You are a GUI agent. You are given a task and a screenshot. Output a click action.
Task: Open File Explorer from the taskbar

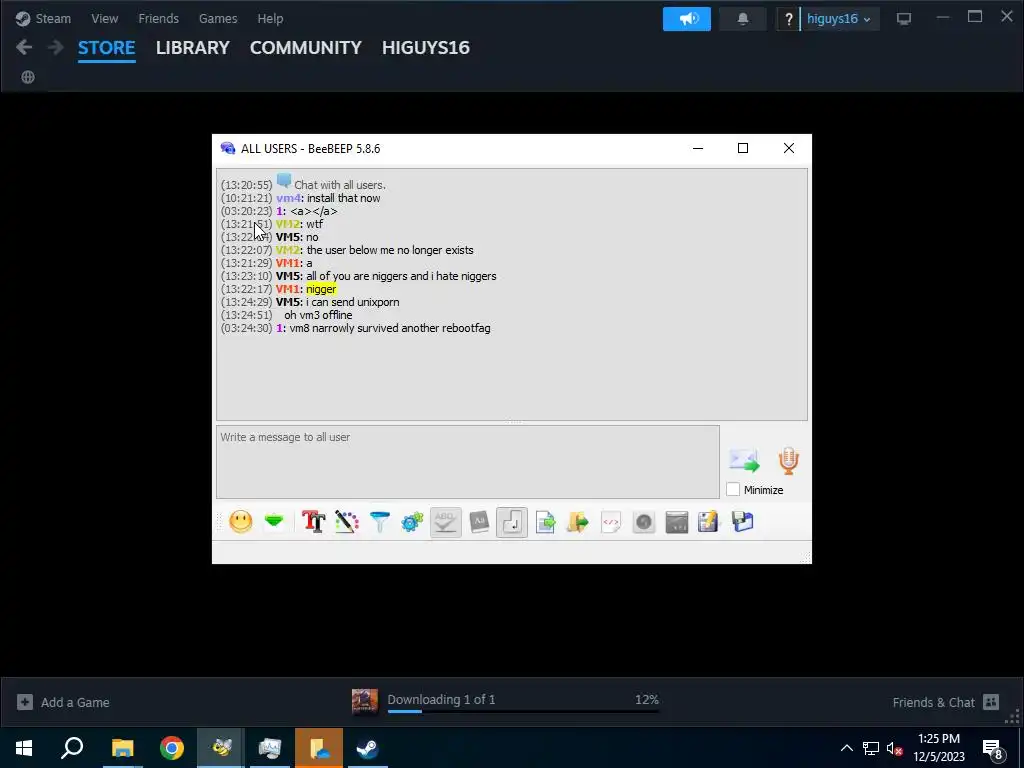click(x=122, y=748)
